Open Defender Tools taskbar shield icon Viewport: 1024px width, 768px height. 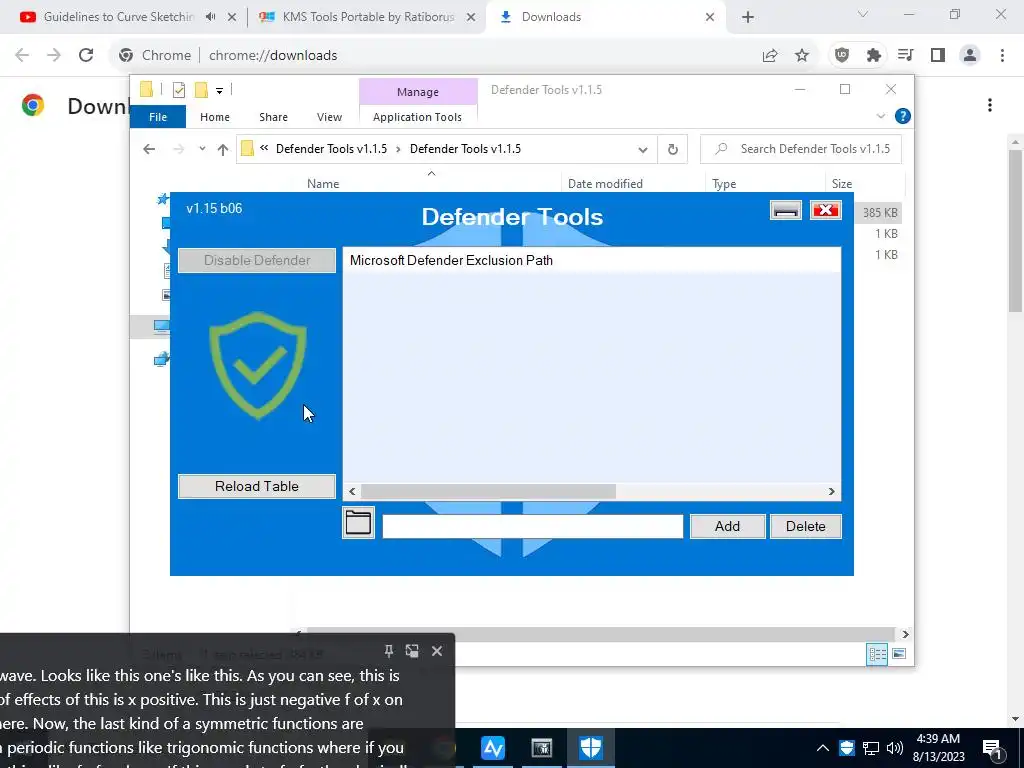[x=590, y=748]
